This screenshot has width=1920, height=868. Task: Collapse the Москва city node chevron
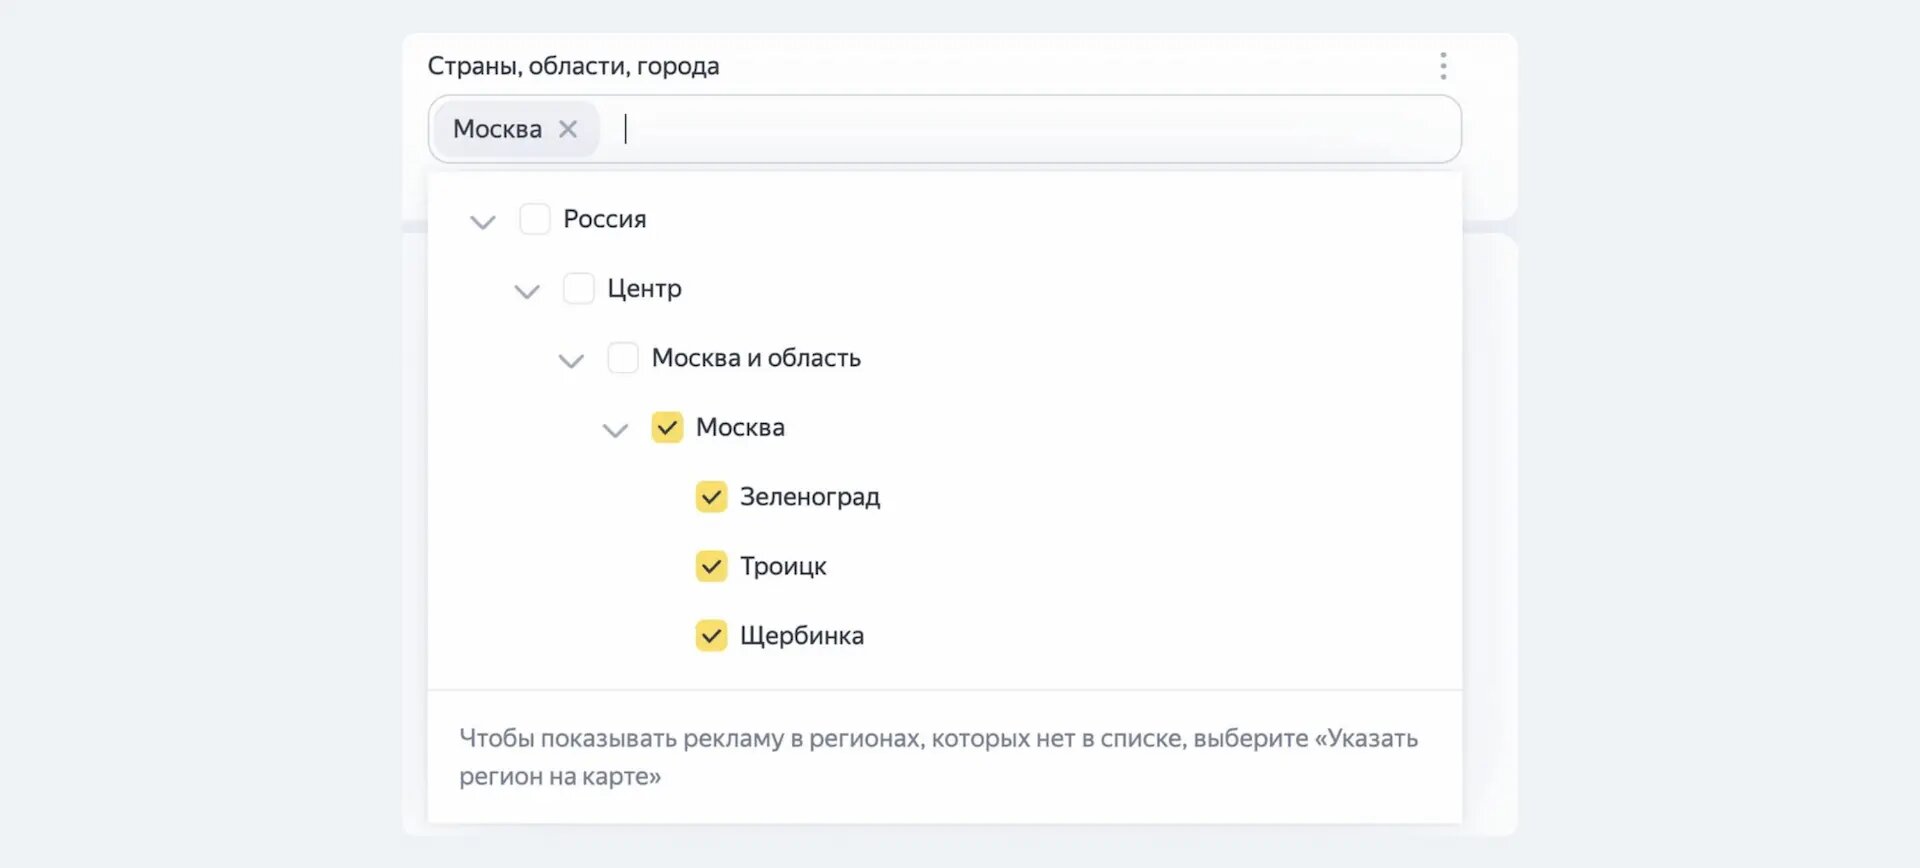click(x=615, y=429)
